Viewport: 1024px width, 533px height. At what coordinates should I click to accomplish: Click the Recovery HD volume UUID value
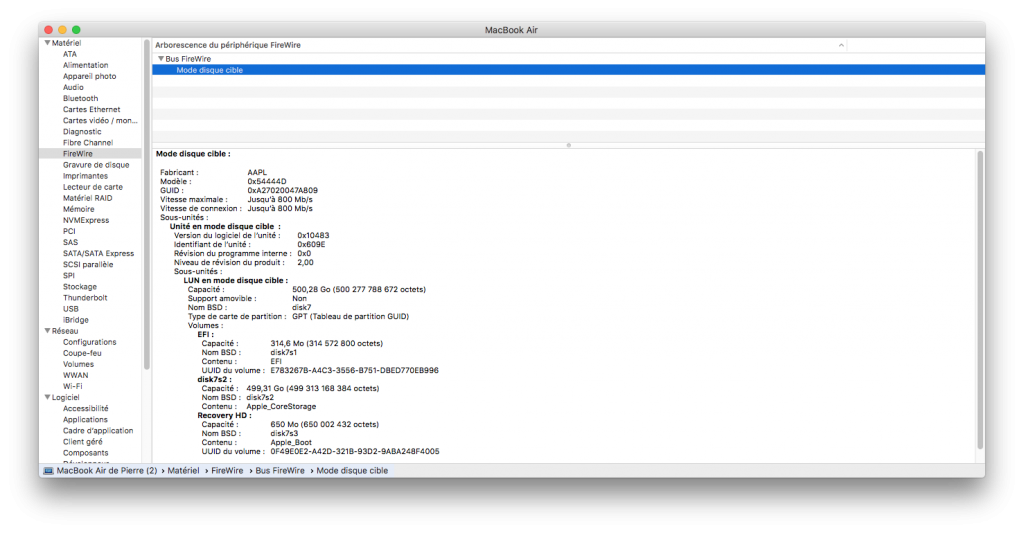tap(355, 452)
